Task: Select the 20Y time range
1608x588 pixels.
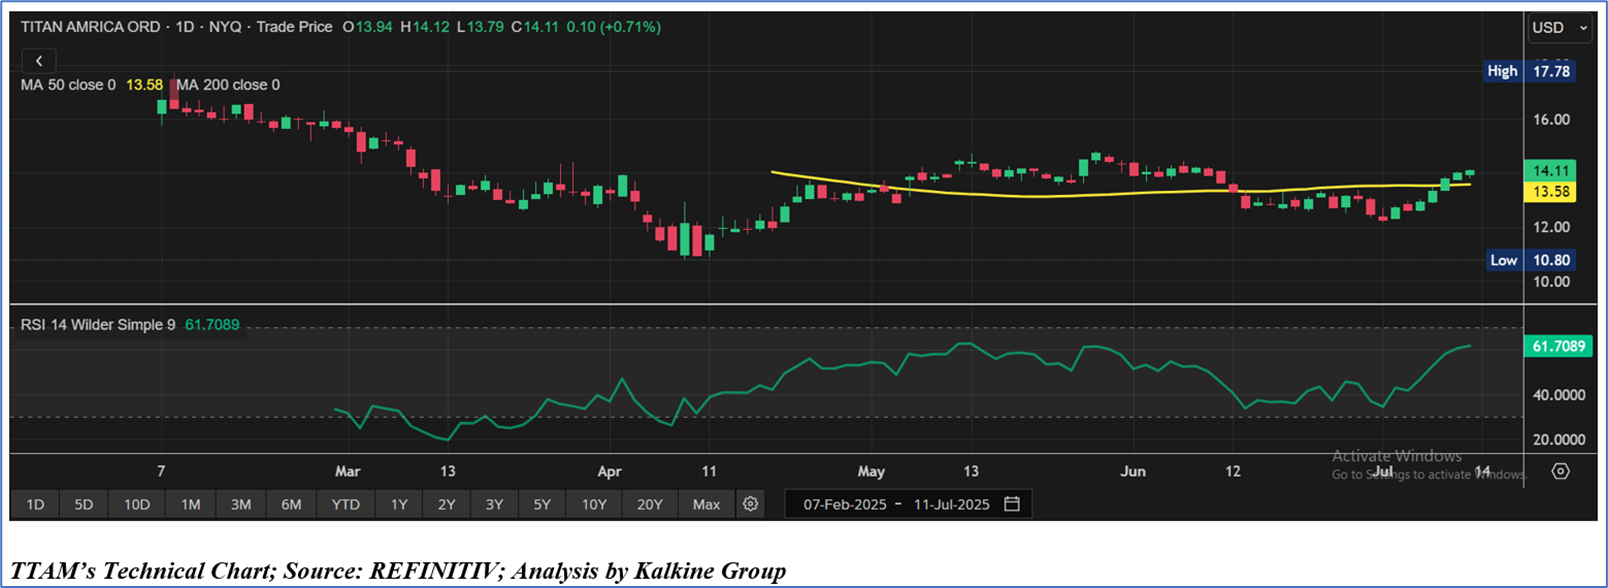Action: [650, 504]
